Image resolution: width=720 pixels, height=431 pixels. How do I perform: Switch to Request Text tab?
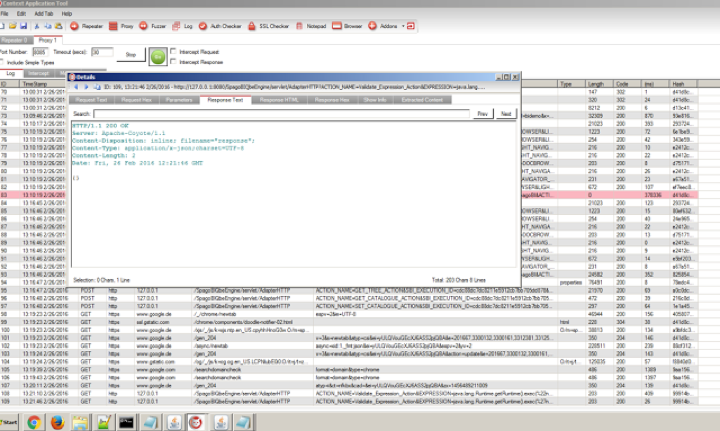pos(93,100)
